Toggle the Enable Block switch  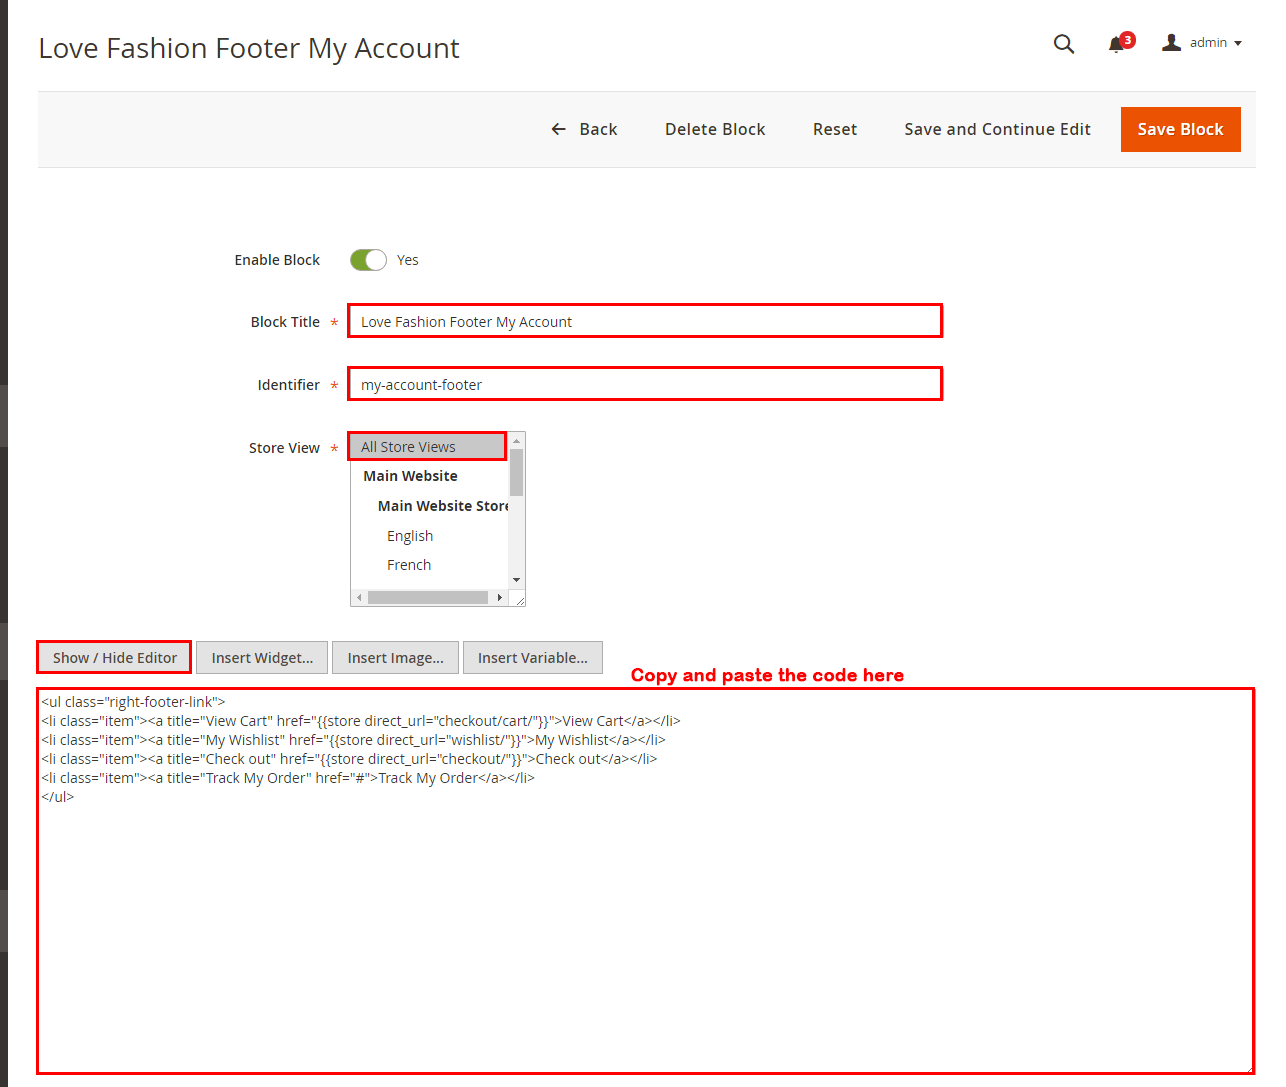click(x=368, y=260)
